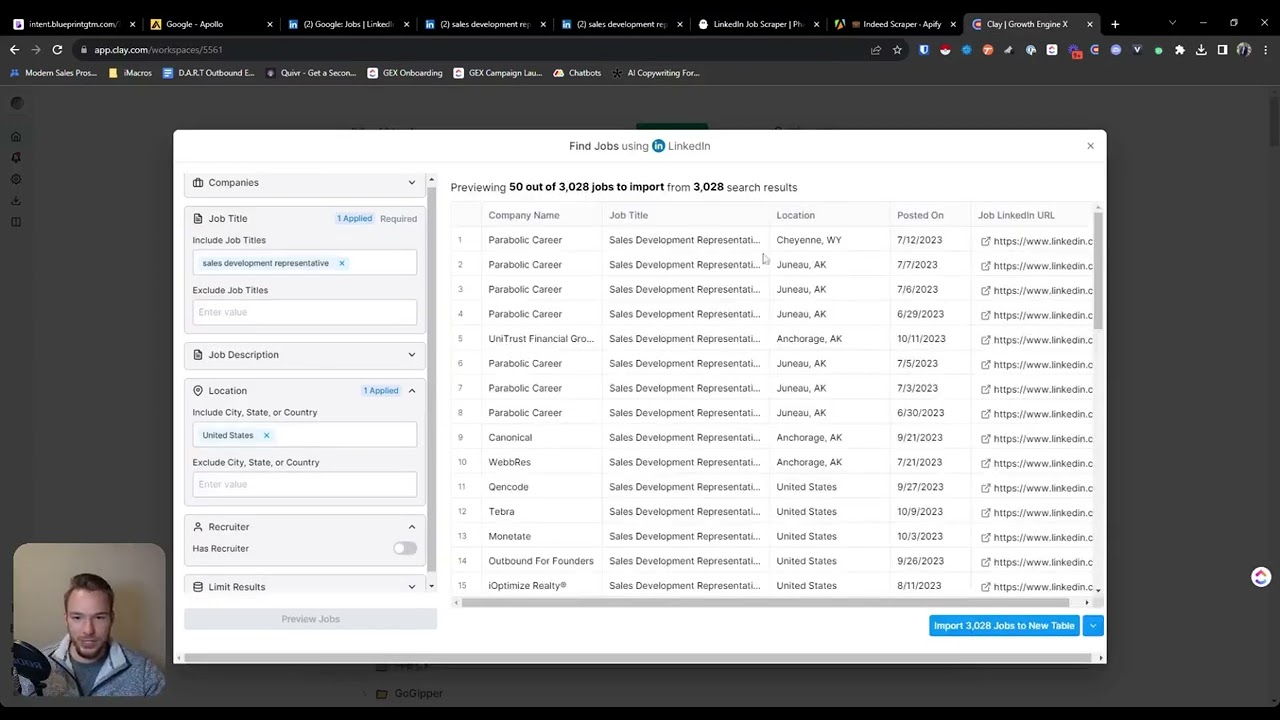Screen dimensions: 1280x720
Task: Click the Companies building icon
Action: click(198, 183)
